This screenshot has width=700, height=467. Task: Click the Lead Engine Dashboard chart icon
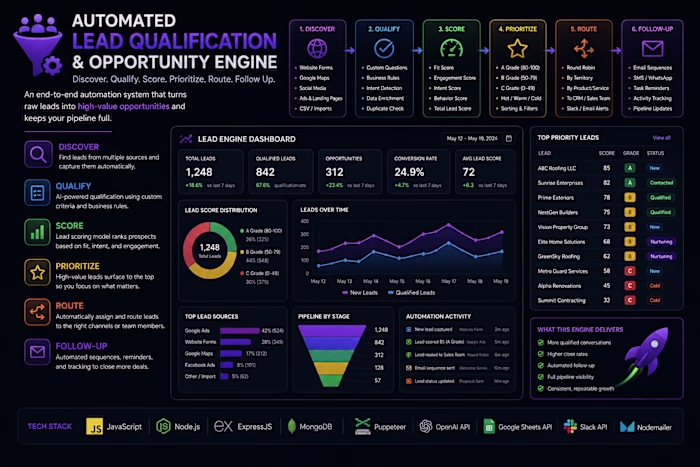(x=186, y=139)
